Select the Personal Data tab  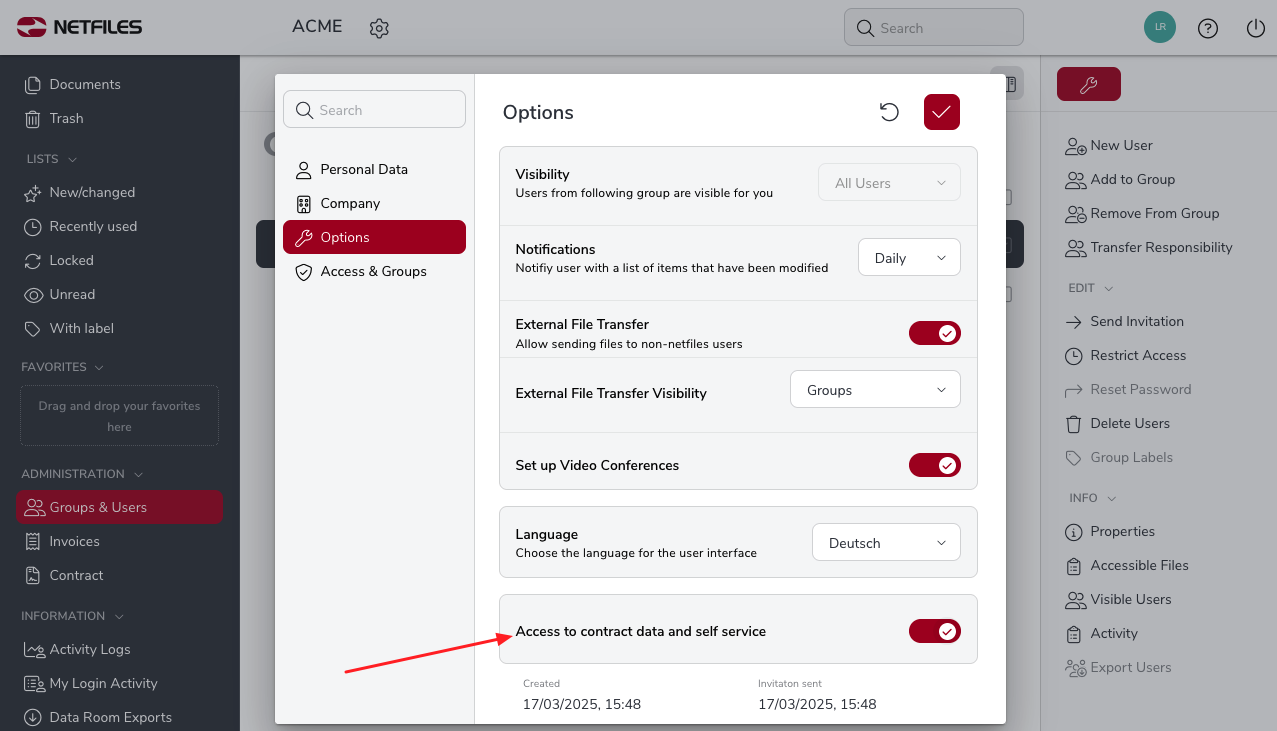tap(374, 169)
